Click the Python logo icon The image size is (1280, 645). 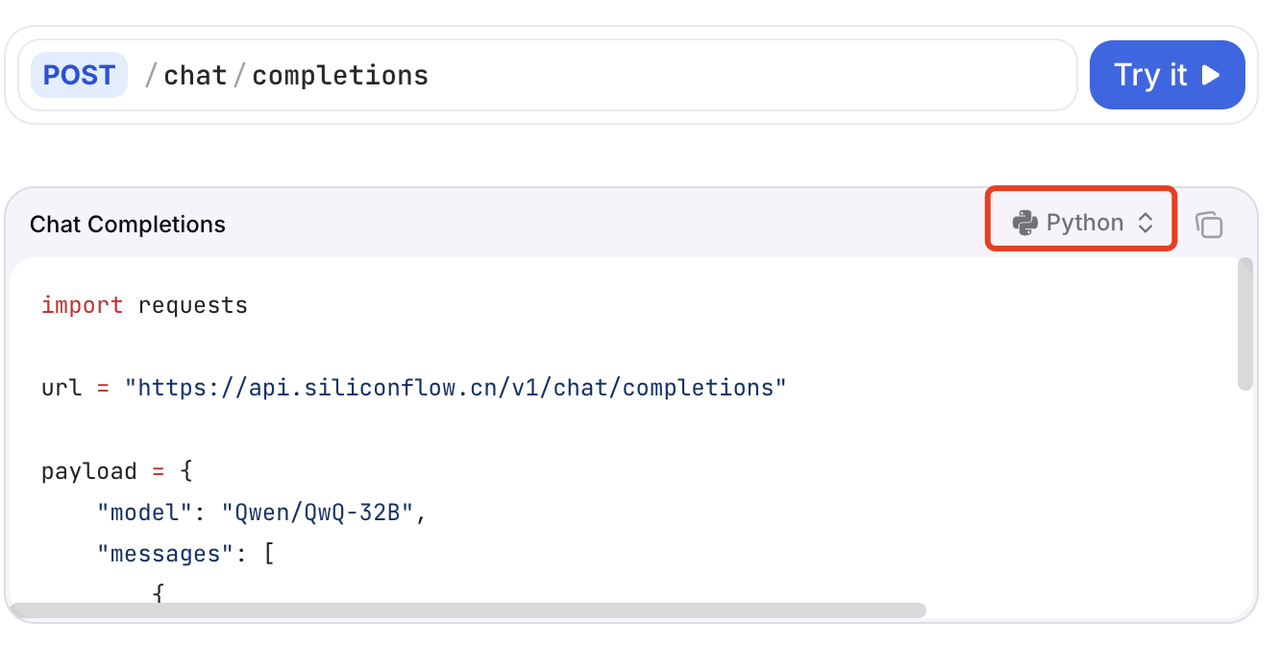[1024, 223]
